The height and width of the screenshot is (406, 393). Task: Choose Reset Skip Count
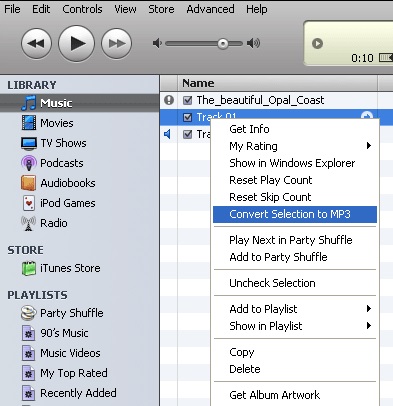(x=295, y=197)
